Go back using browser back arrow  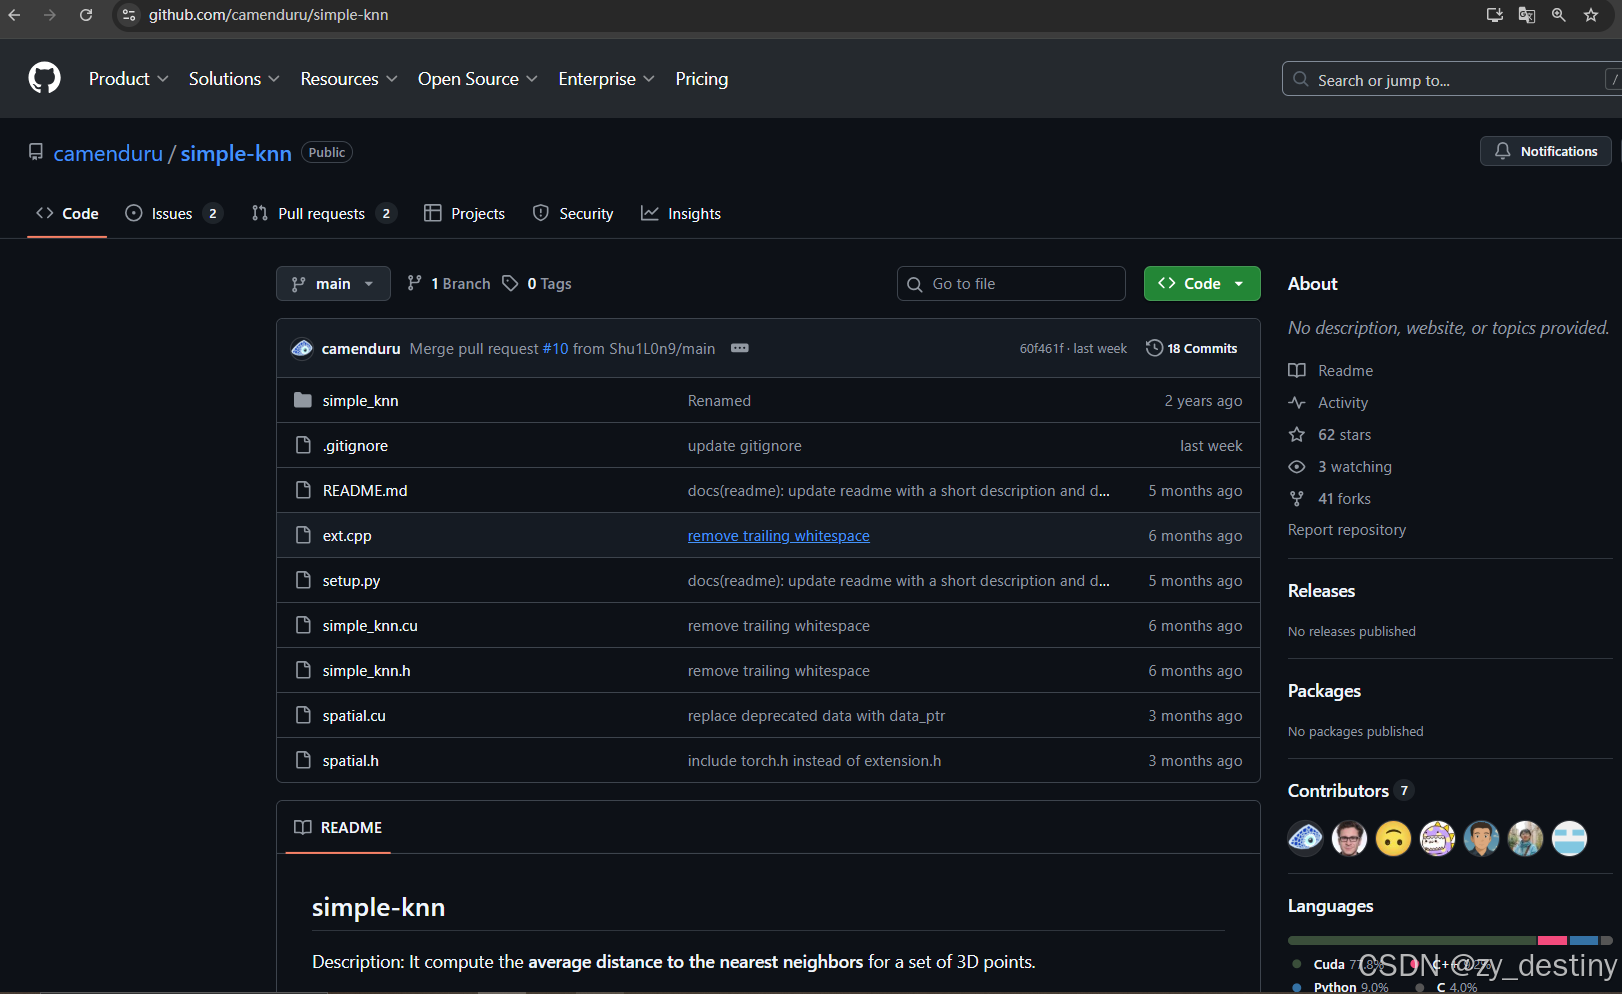(14, 15)
